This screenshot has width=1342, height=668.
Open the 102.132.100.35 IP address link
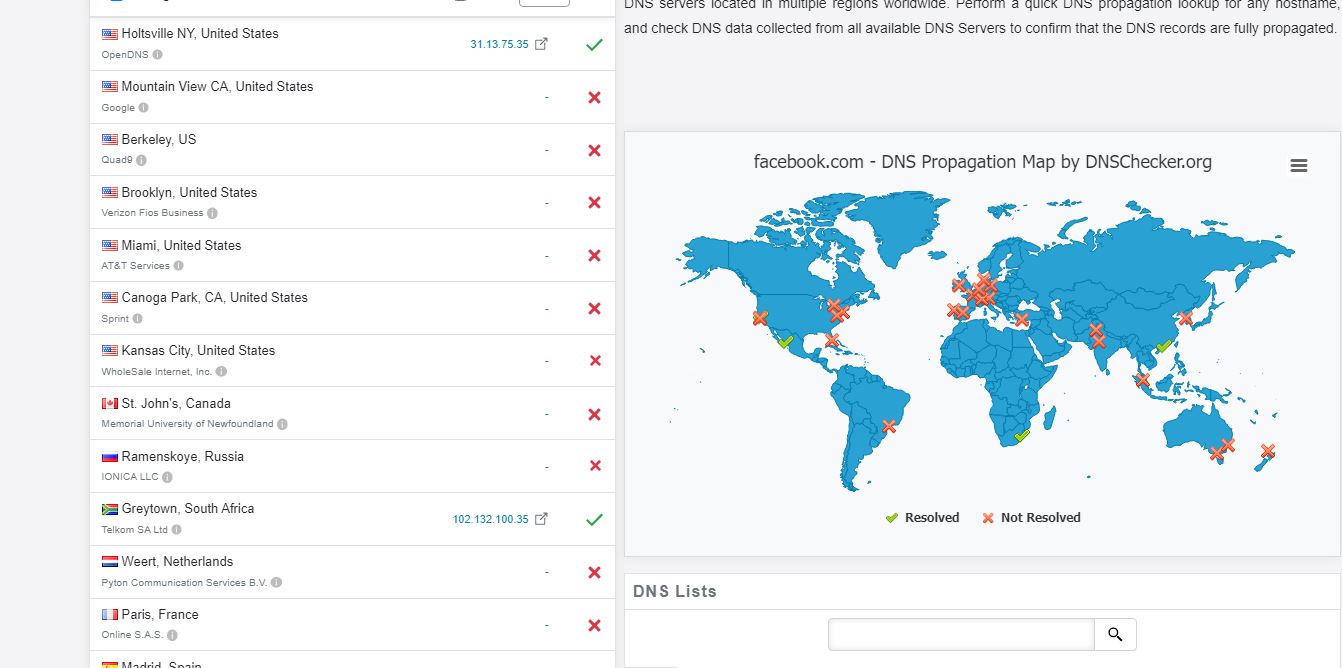490,519
